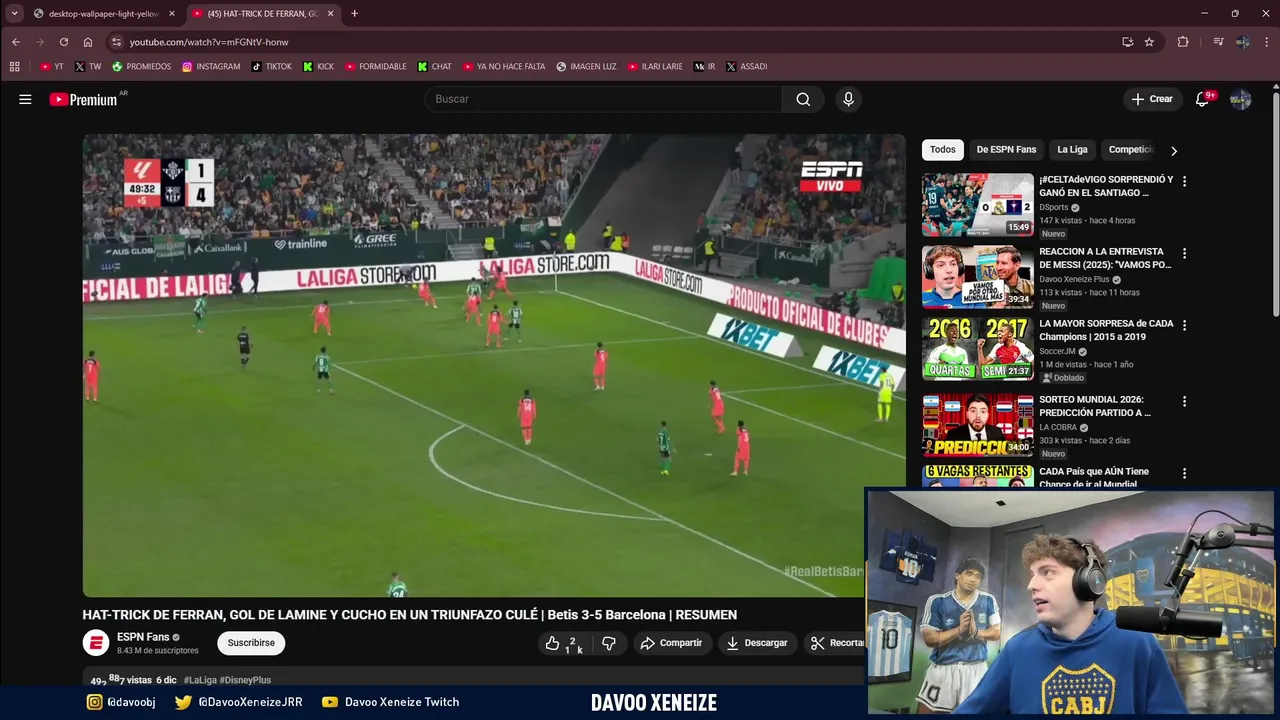
Task: Select the Todos filter chip
Action: [x=942, y=150]
